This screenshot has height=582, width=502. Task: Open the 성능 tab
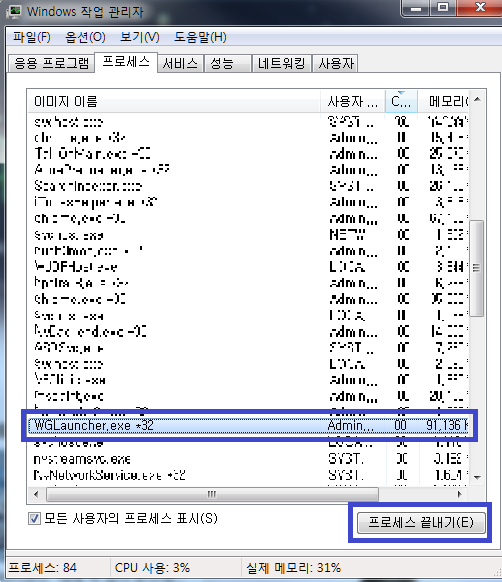(x=227, y=63)
